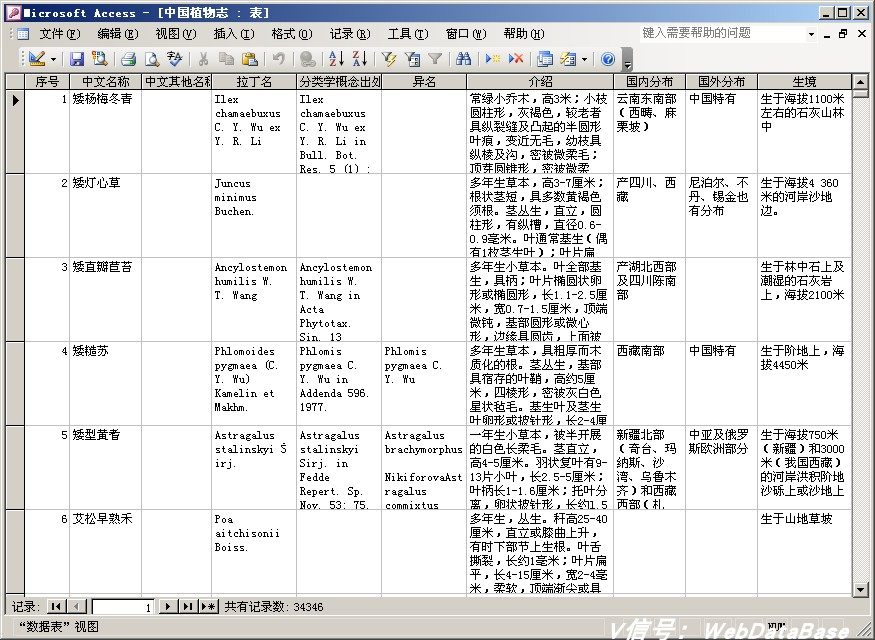Click vertical scrollbar up arrow
Viewport: 875px width, 640px height.
point(860,81)
